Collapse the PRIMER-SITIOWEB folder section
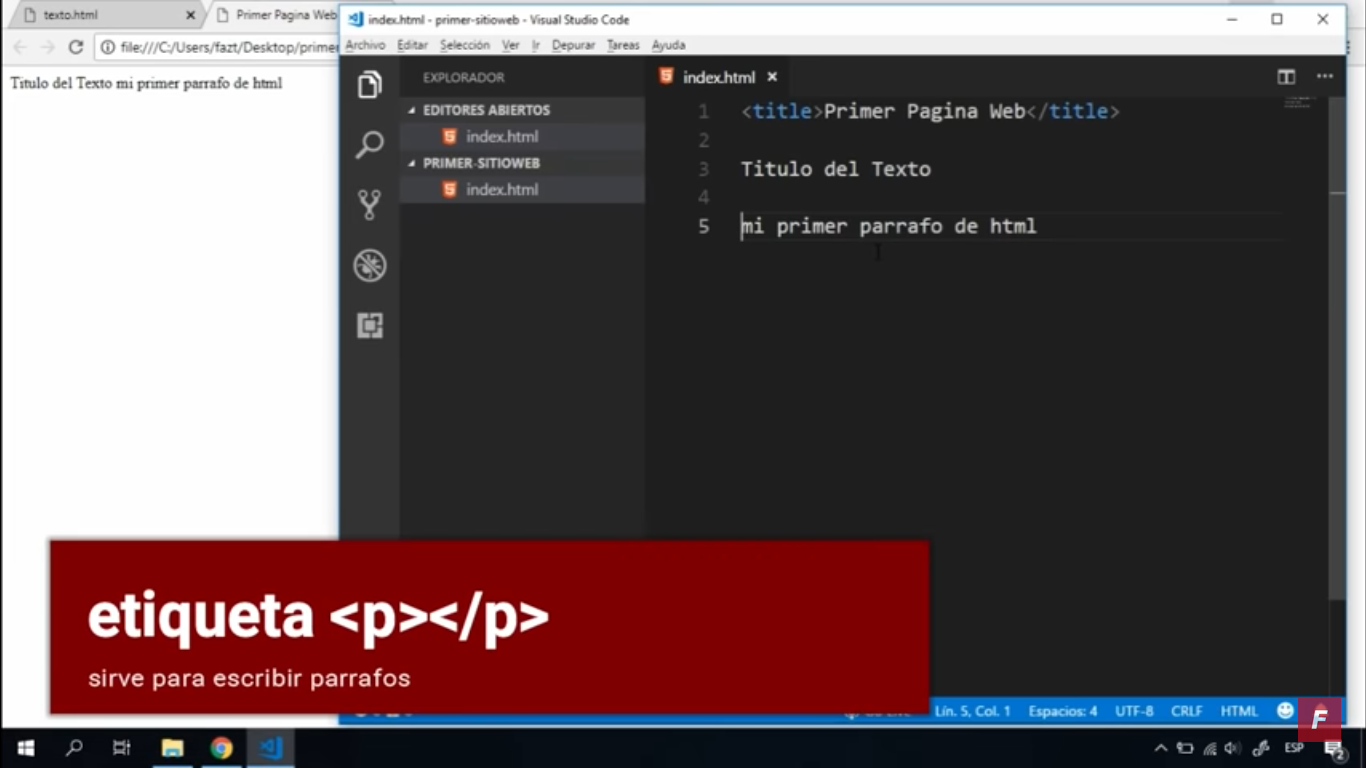Image resolution: width=1366 pixels, height=768 pixels. [x=481, y=163]
